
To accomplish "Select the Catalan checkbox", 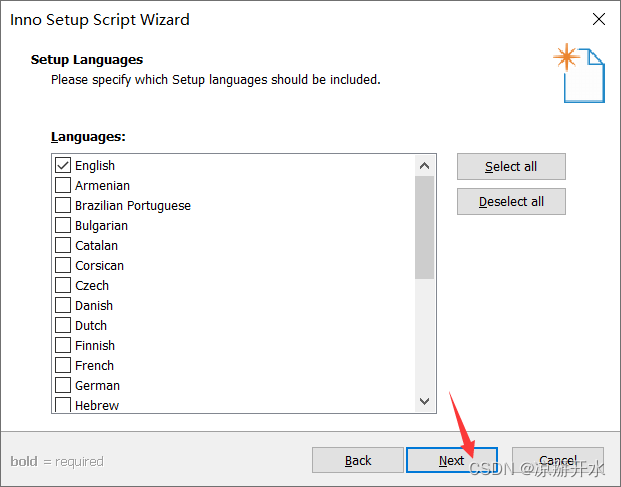I will 63,245.
